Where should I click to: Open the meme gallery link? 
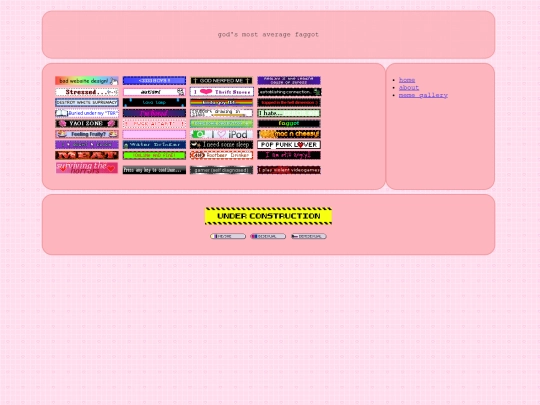[423, 95]
